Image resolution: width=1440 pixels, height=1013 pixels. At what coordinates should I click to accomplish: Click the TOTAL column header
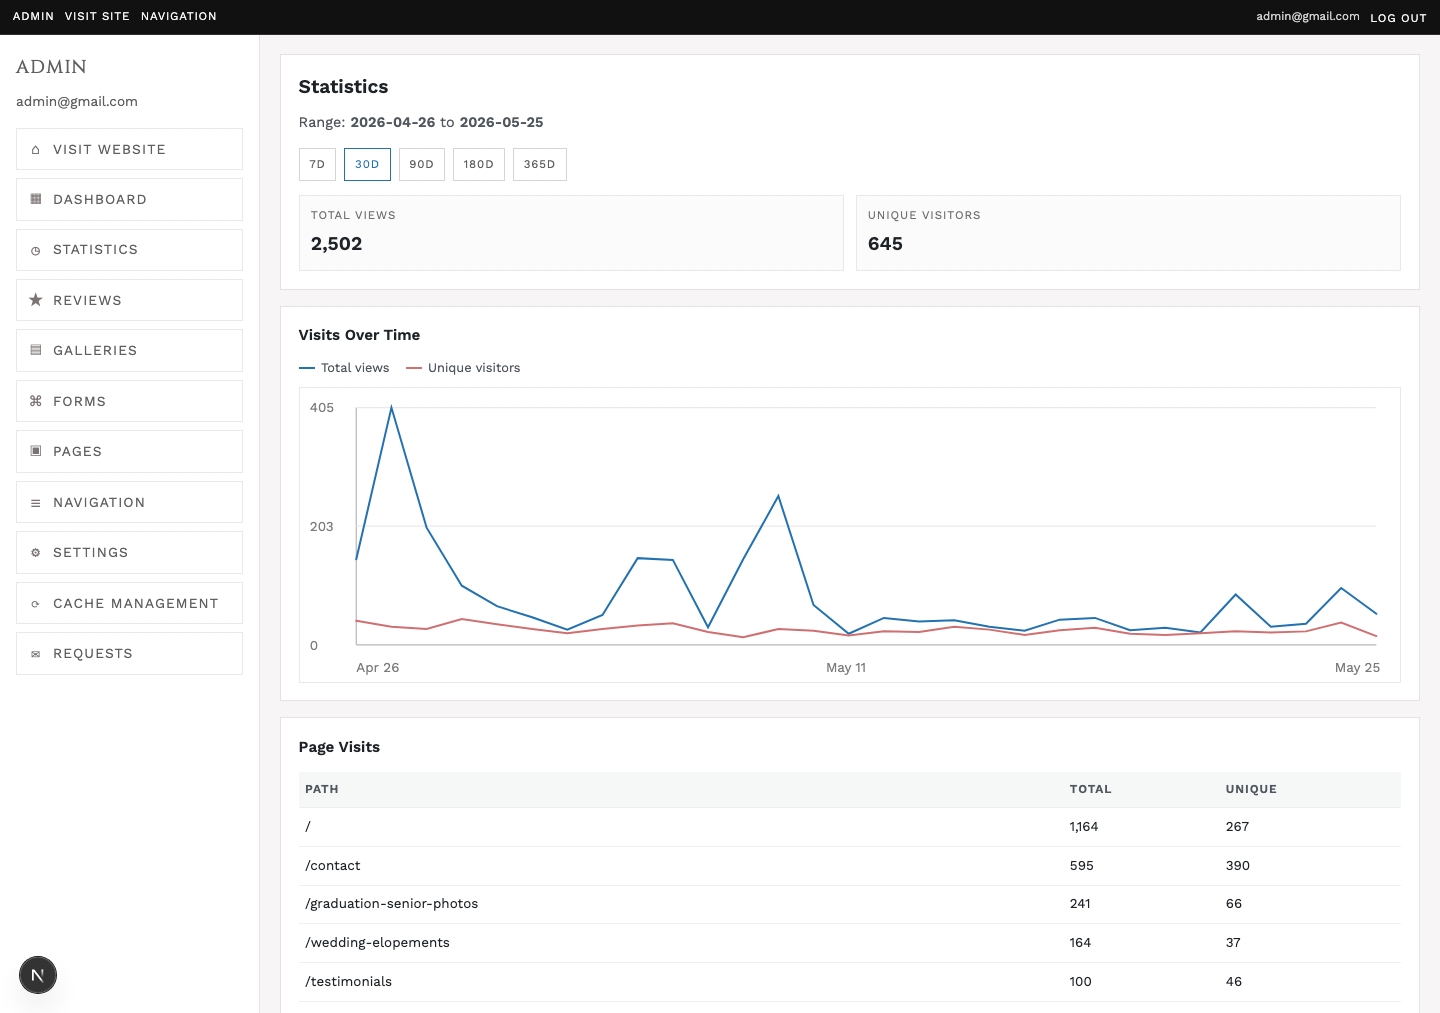click(1090, 789)
